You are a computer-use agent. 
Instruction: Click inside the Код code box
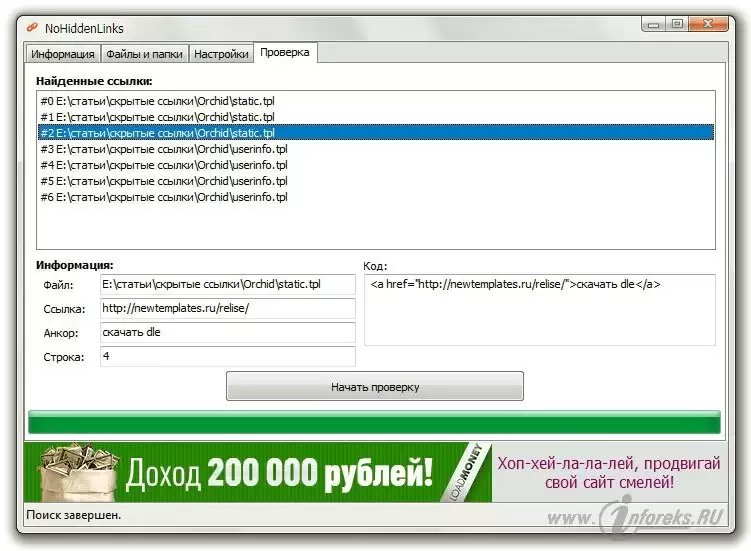coord(539,310)
